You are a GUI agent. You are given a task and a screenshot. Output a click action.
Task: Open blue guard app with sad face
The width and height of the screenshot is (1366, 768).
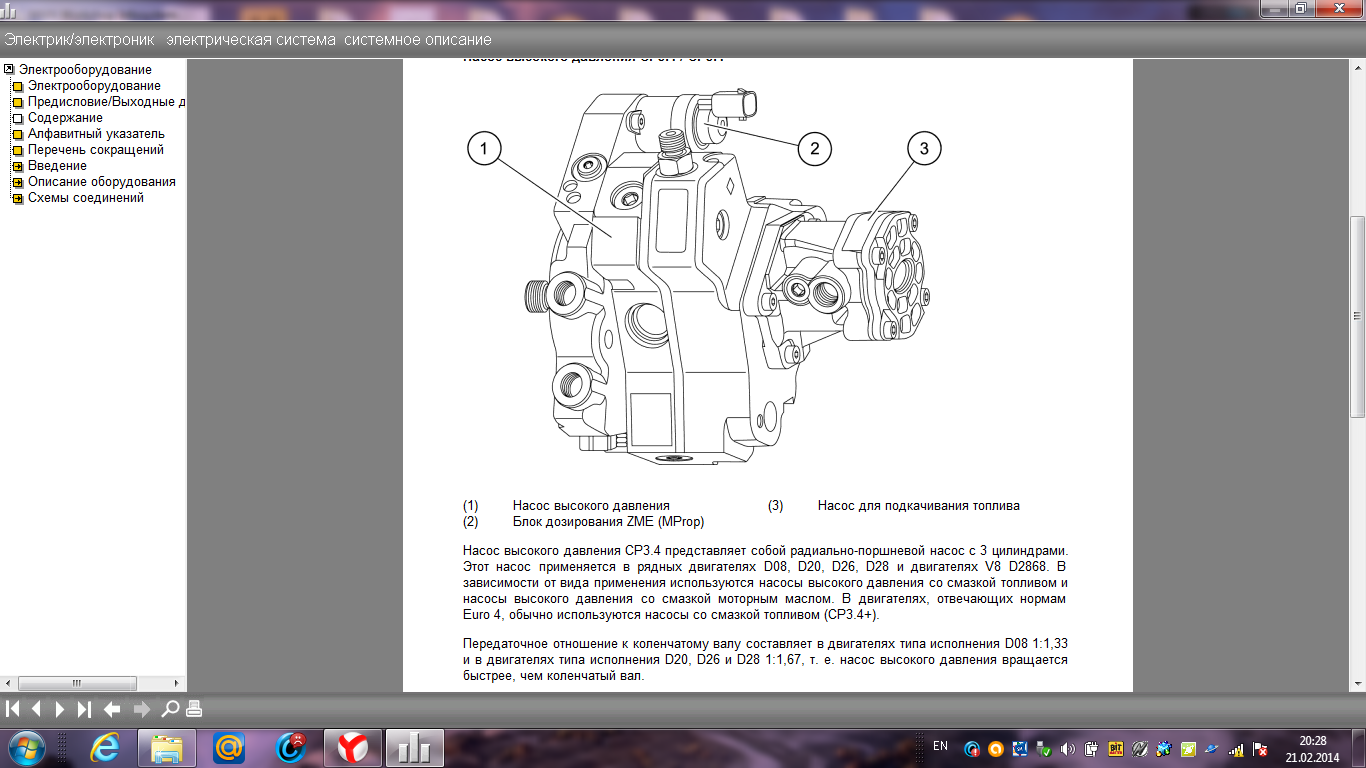point(291,747)
